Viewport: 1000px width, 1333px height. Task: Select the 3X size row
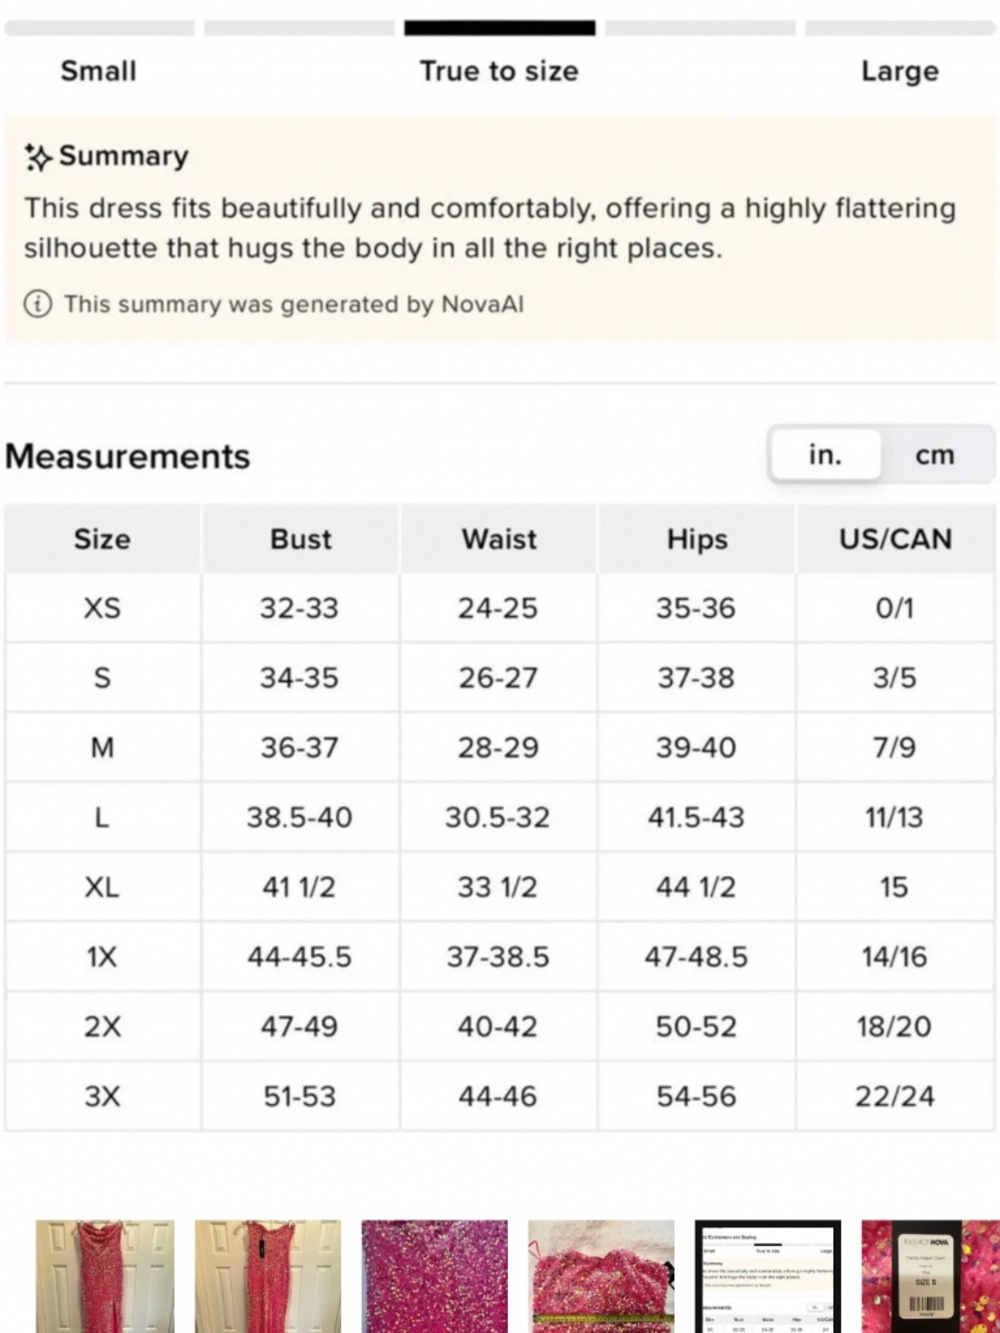tap(499, 1097)
